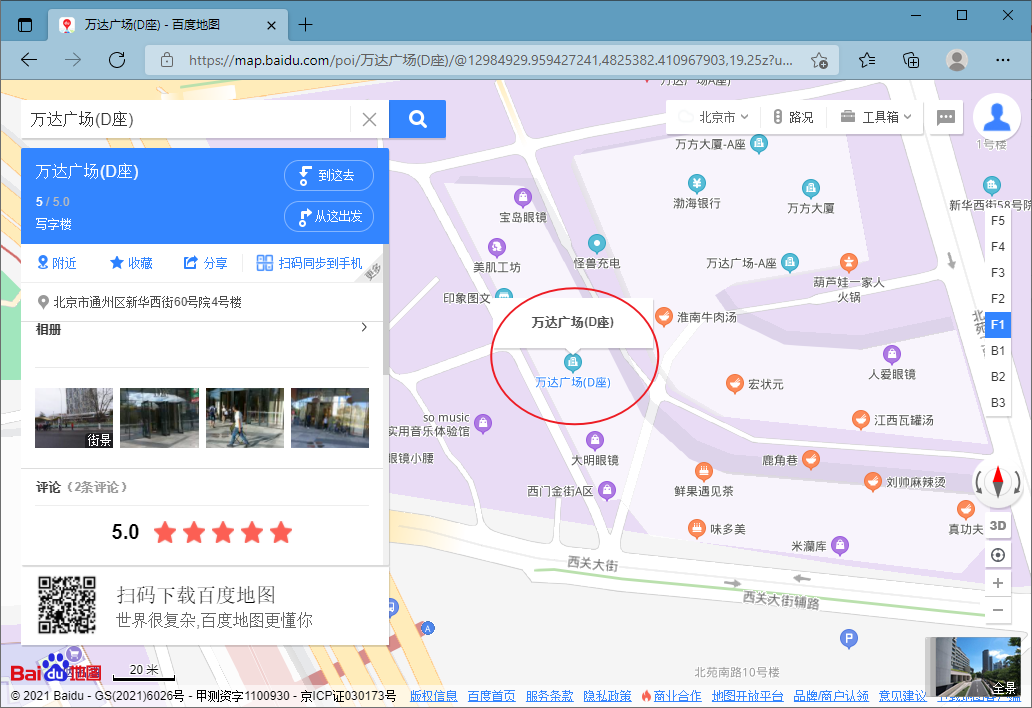Click the browser refresh button

click(117, 60)
